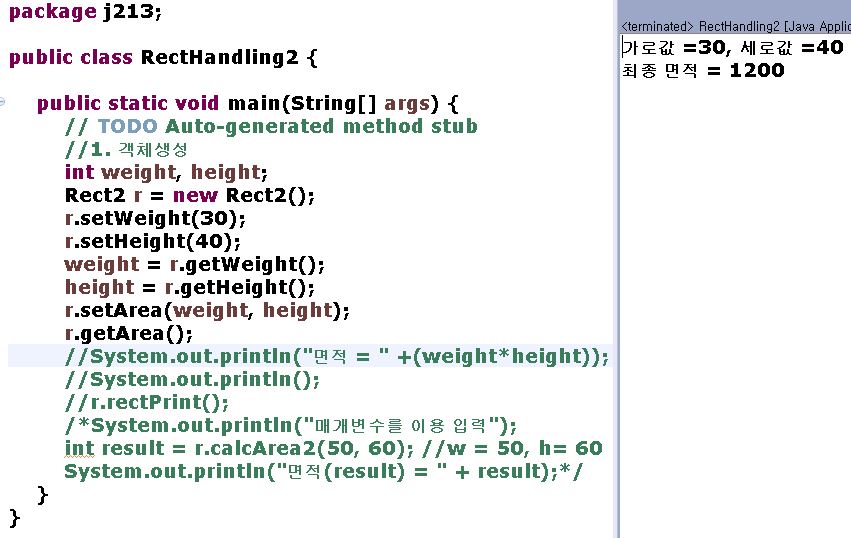Click the main(String[] args) method declaration
Image resolution: width=851 pixels, height=538 pixels.
tap(247, 103)
